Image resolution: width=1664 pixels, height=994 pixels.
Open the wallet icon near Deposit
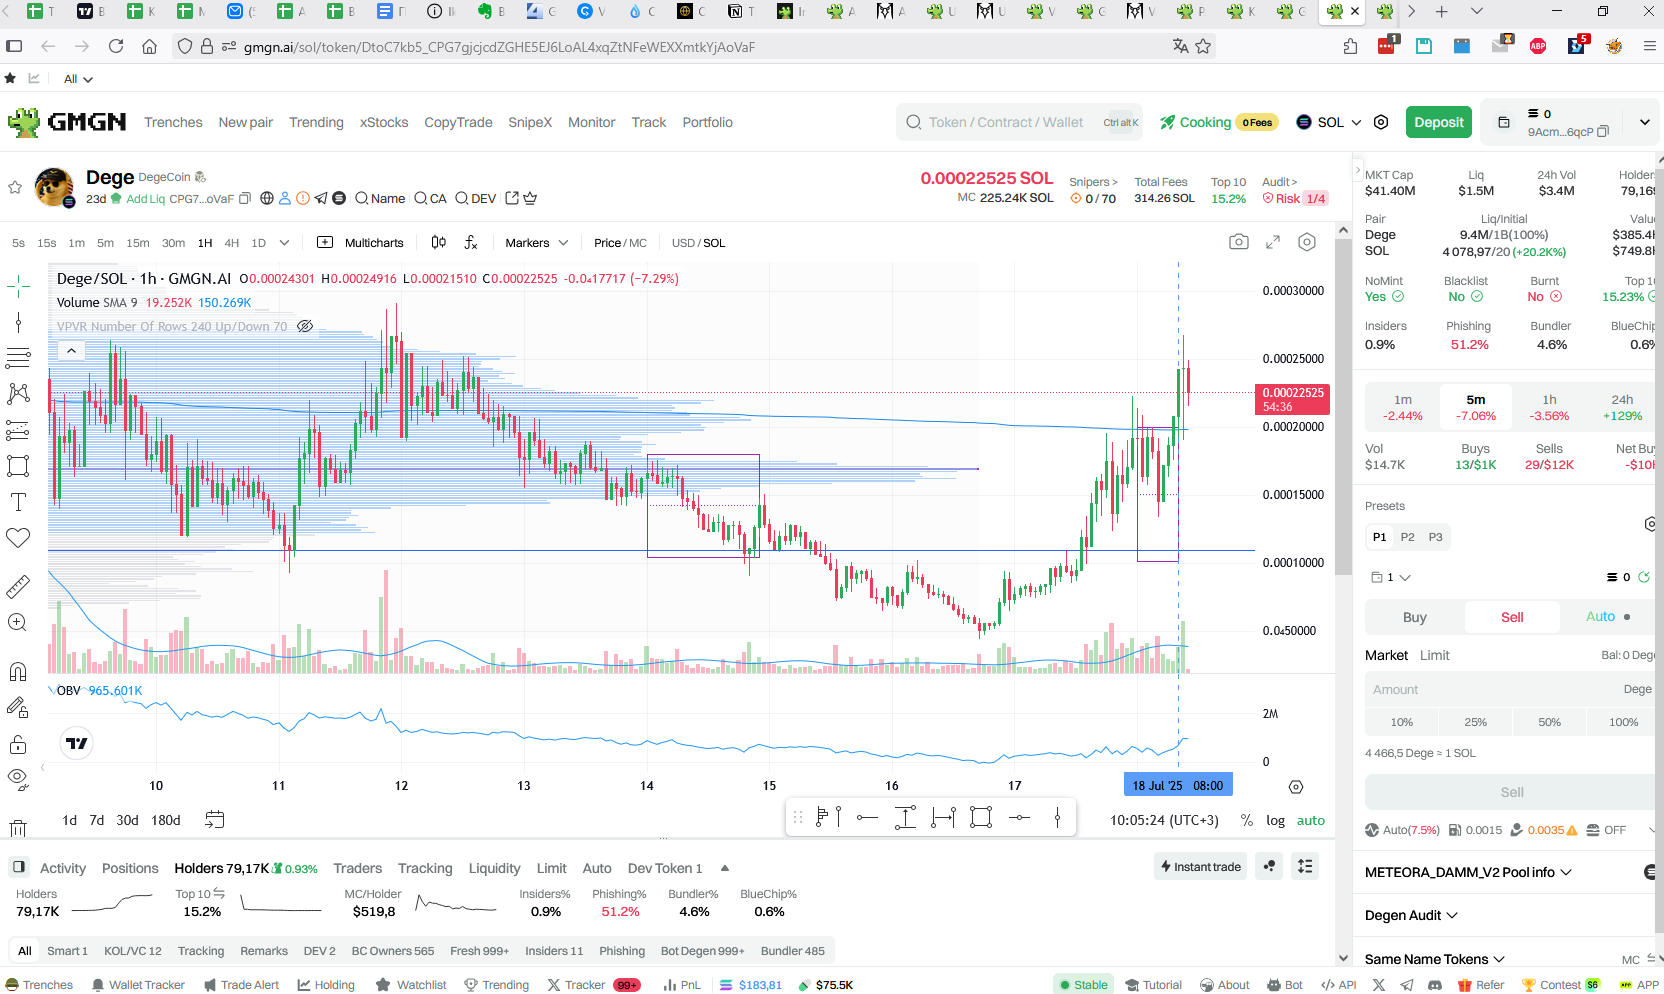[1503, 122]
